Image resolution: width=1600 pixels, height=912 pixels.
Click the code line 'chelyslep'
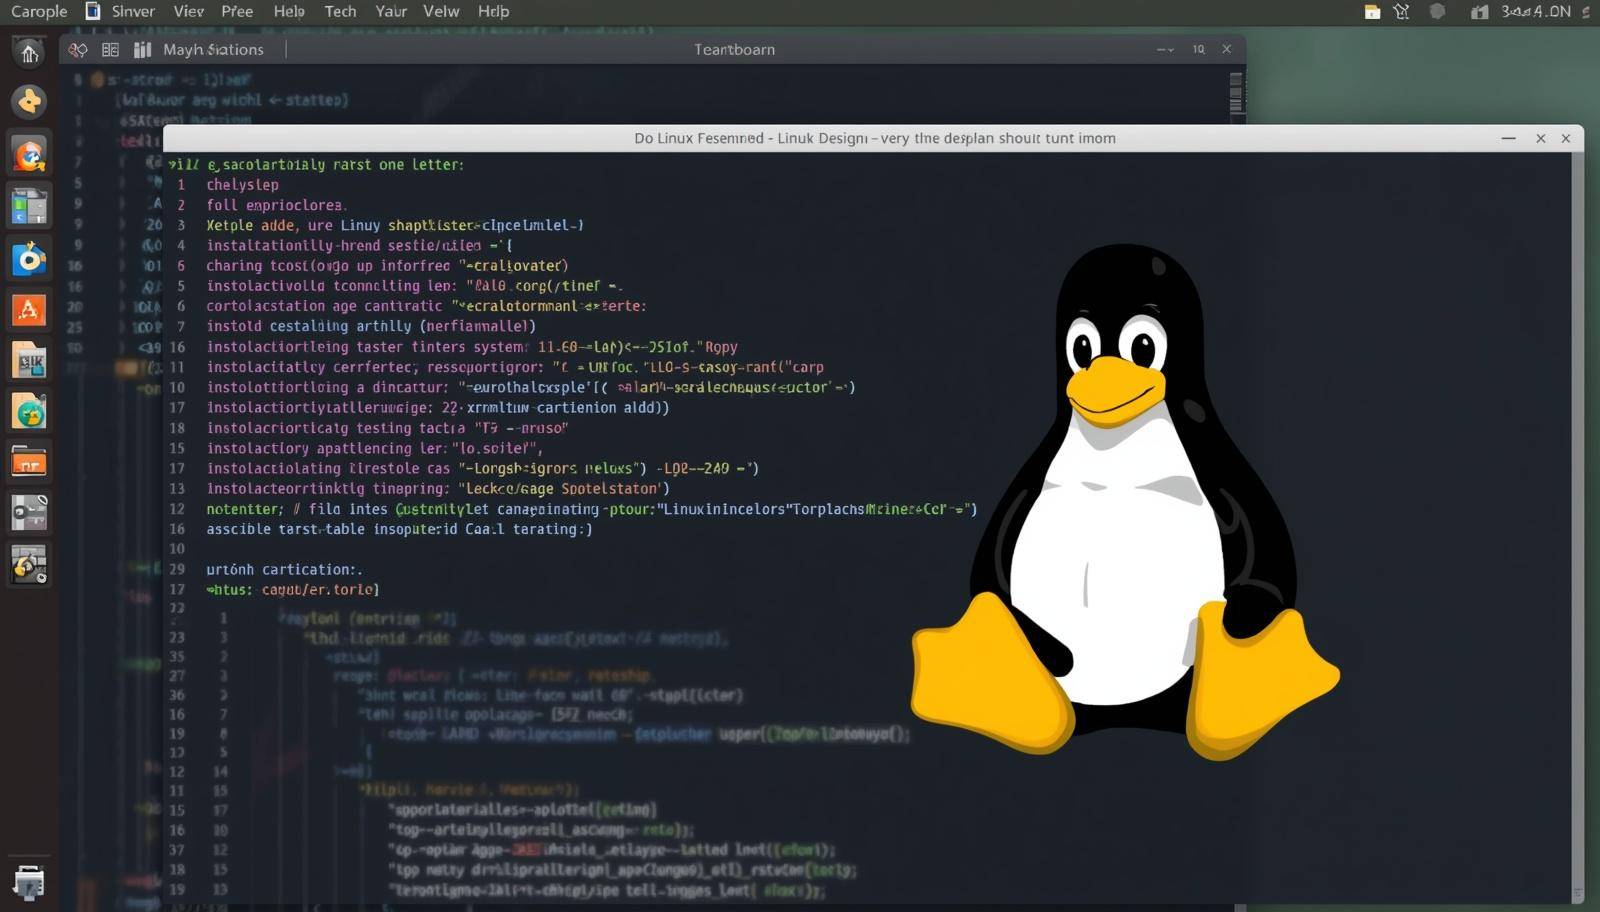pyautogui.click(x=243, y=185)
